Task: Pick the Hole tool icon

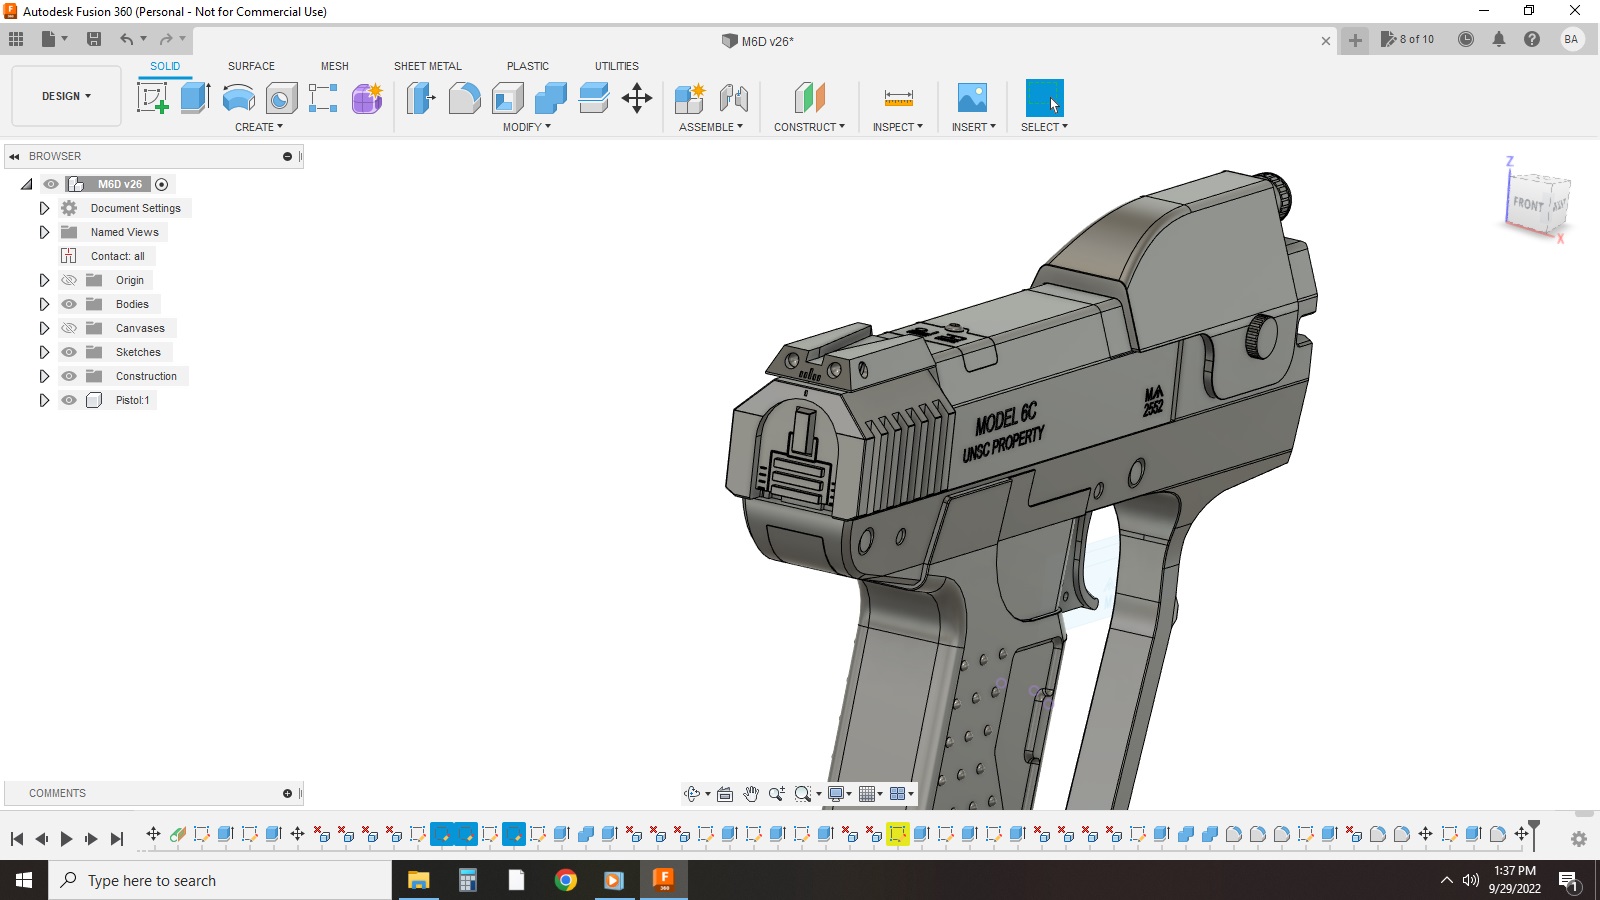Action: tap(281, 98)
